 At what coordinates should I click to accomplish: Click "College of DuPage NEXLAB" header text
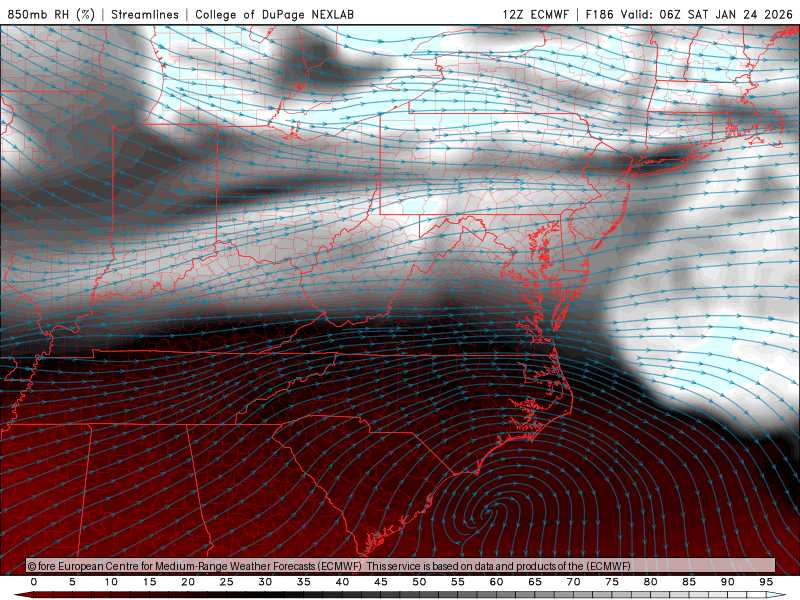(274, 14)
